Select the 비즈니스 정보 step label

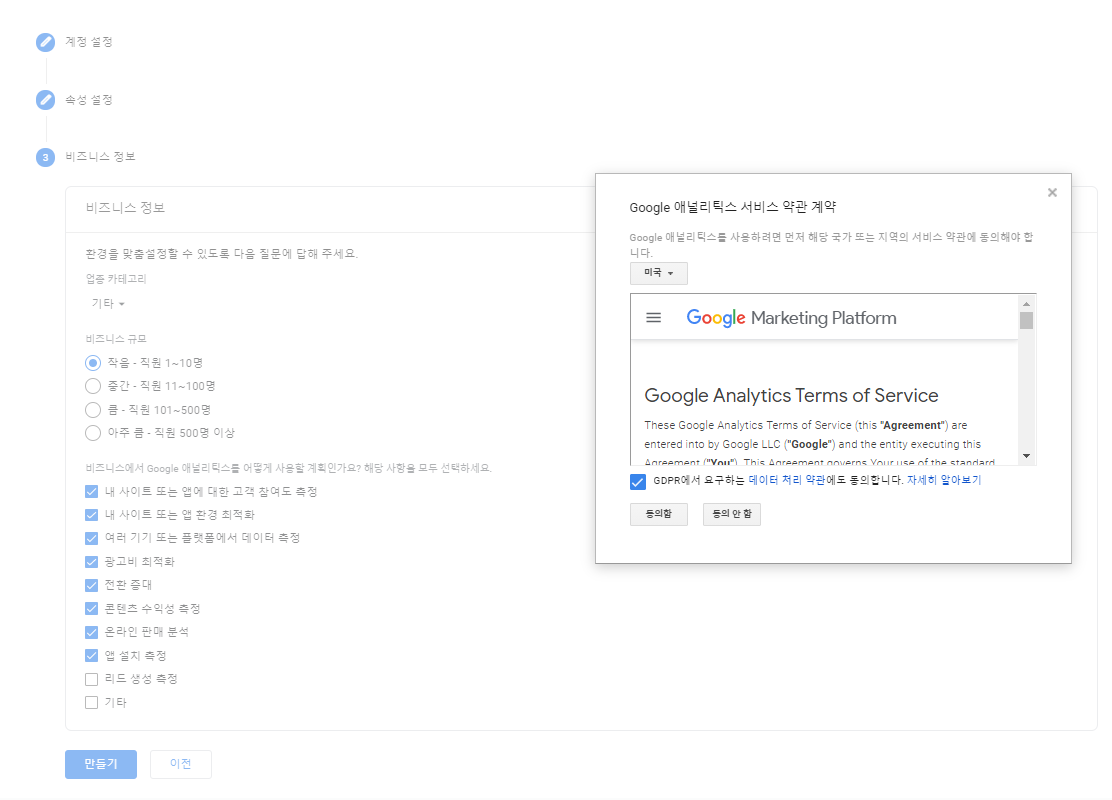coord(100,157)
